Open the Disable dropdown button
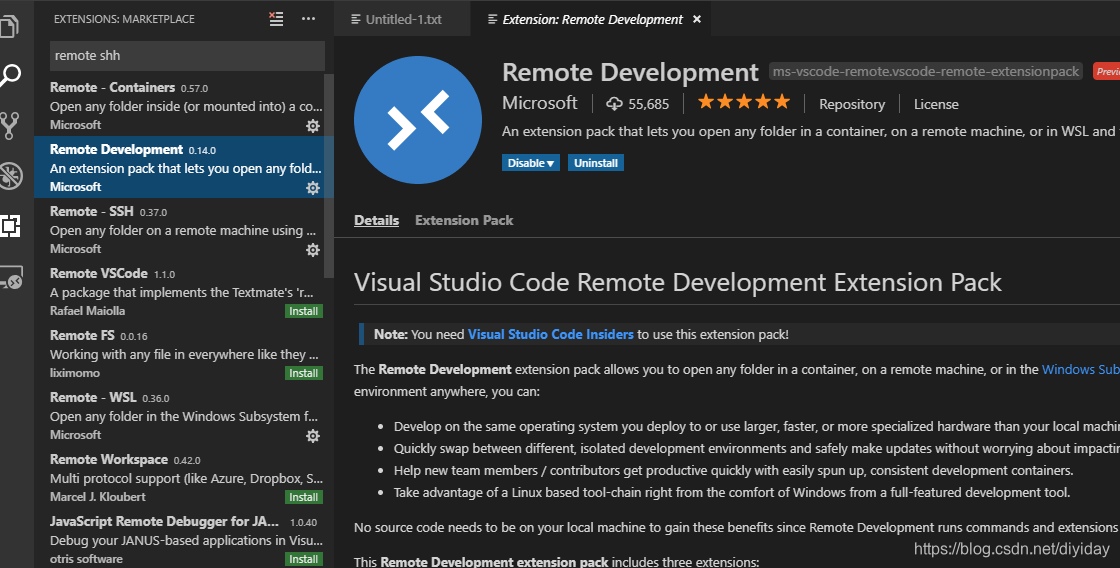Screen dimensions: 1120x568 pos(531,163)
